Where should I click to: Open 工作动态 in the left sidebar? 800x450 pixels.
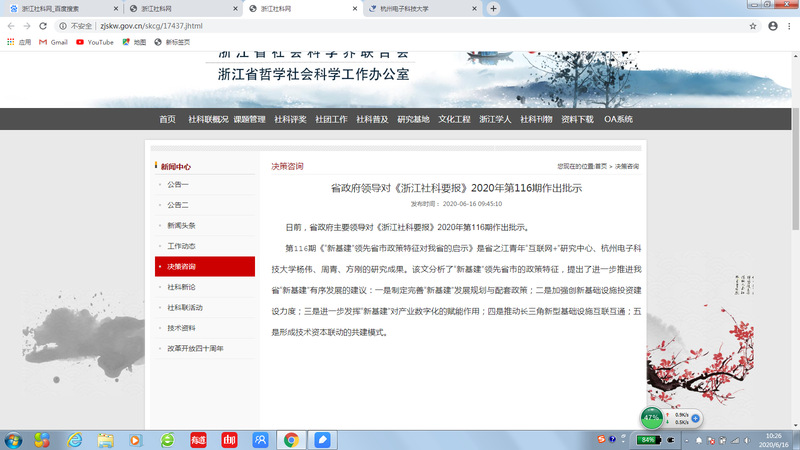(181, 246)
